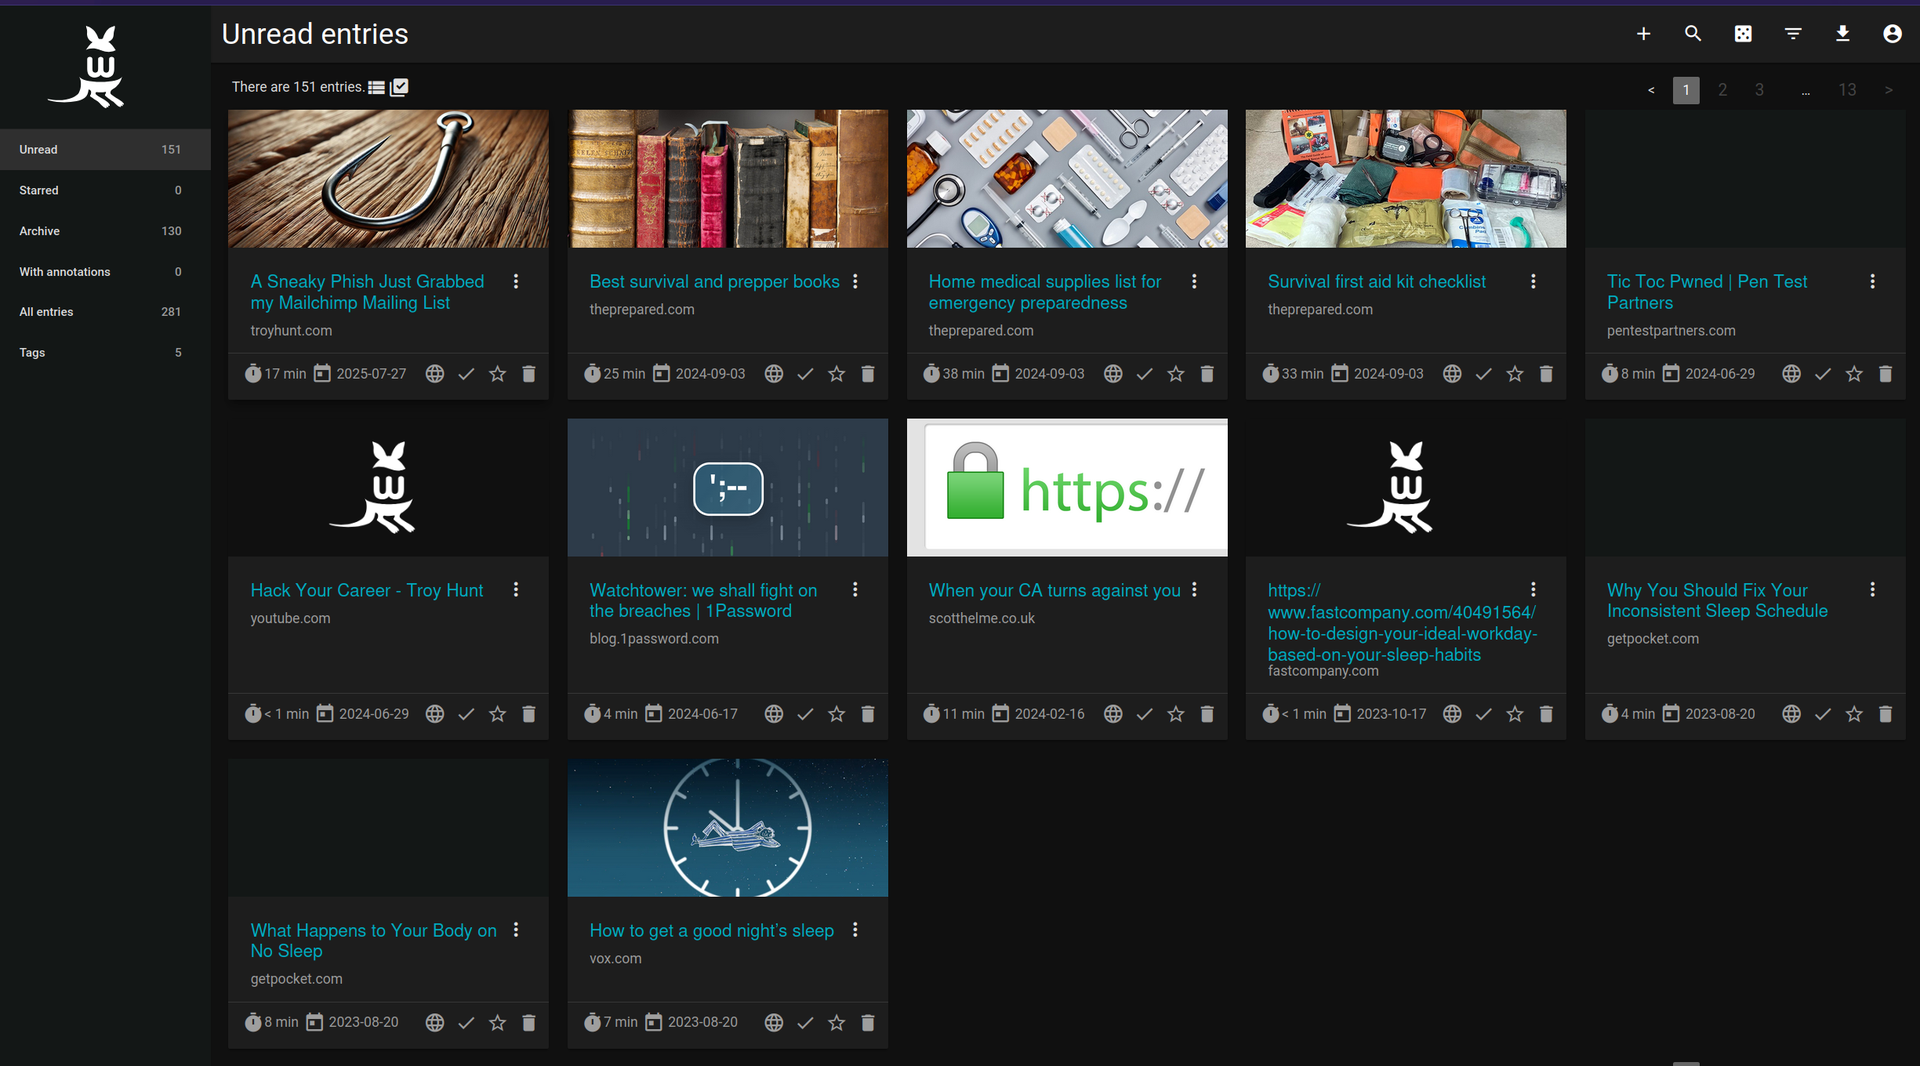This screenshot has width=1920, height=1066.
Task: Expand options menu for When your CA turns against you
Action: 1194,590
